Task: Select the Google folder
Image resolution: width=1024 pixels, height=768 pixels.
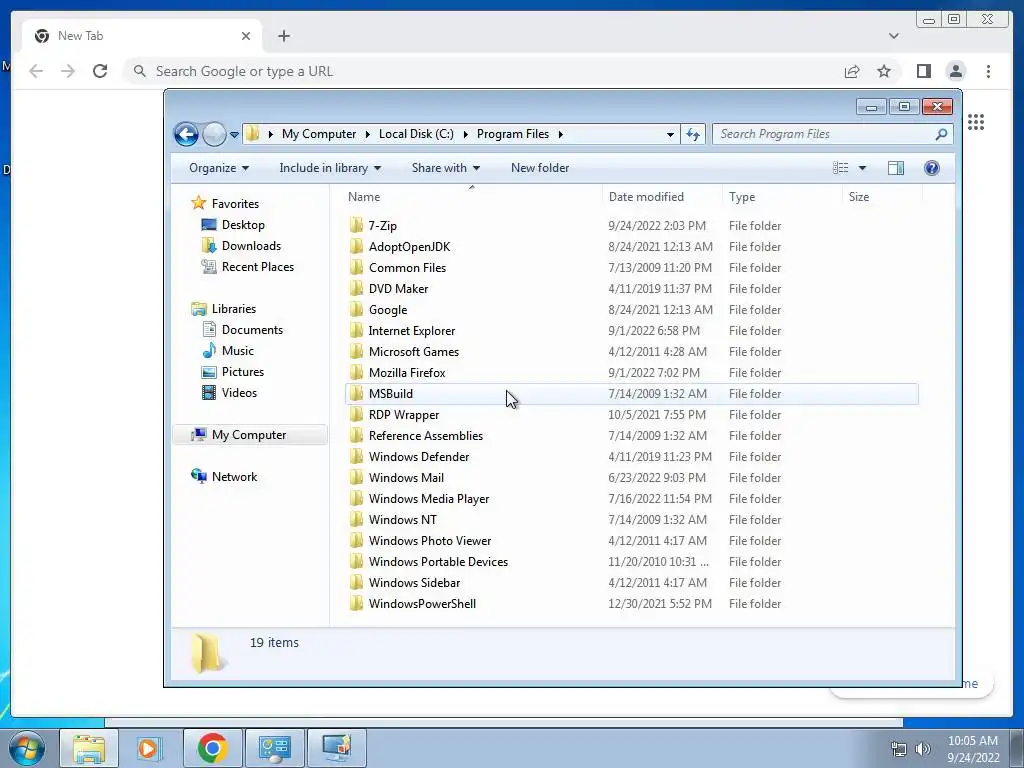Action: tap(387, 310)
